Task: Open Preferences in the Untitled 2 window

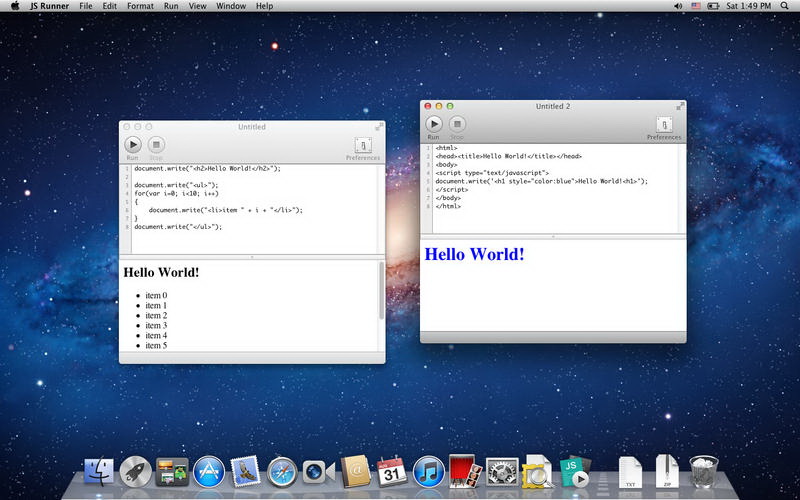Action: [x=663, y=125]
